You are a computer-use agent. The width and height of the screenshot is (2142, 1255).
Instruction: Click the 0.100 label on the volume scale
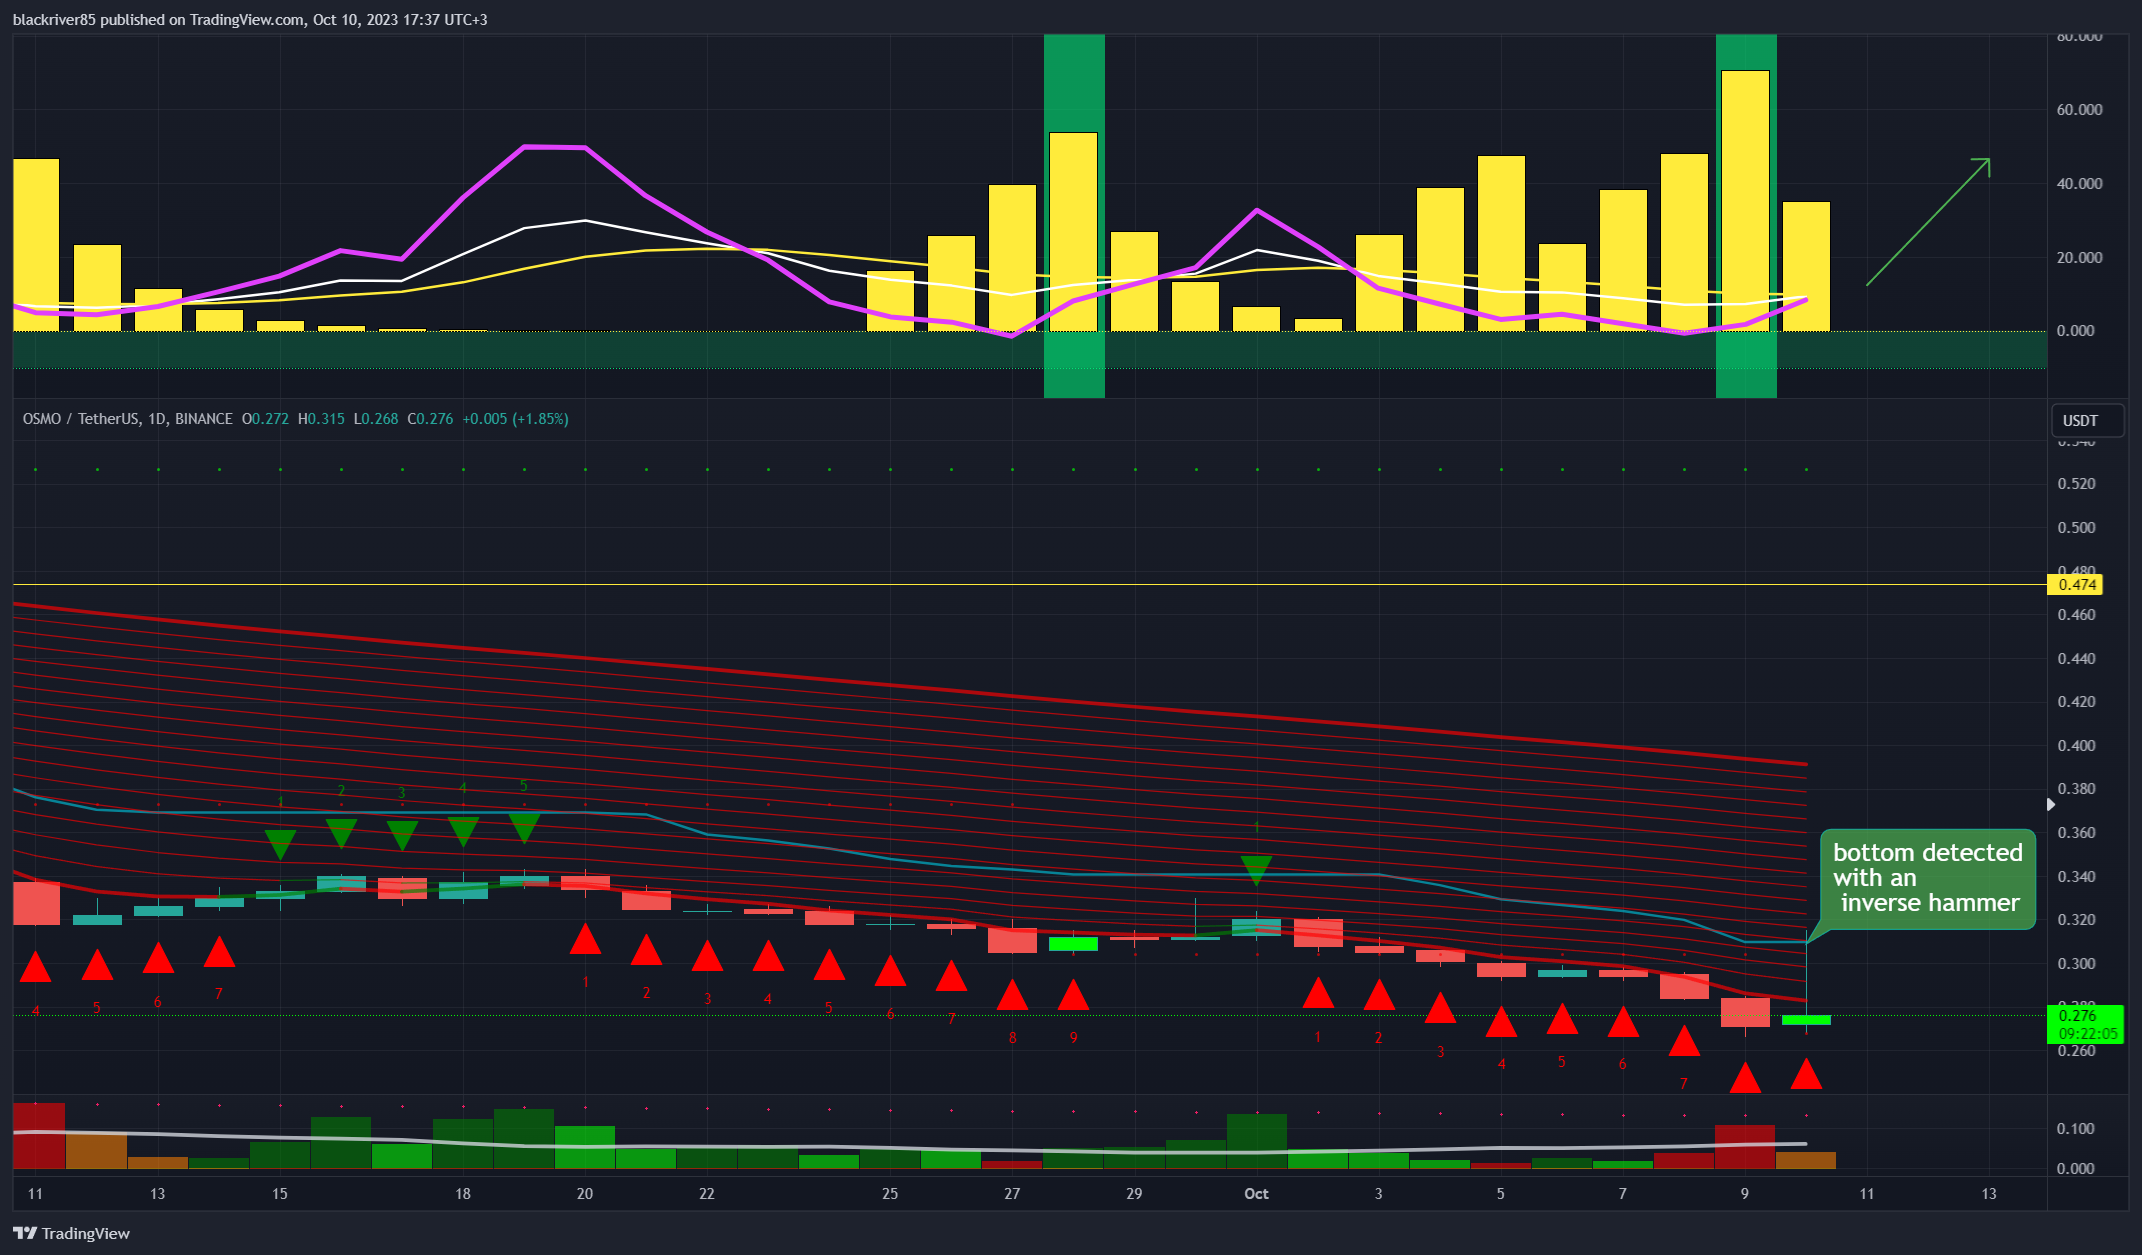click(2076, 1129)
